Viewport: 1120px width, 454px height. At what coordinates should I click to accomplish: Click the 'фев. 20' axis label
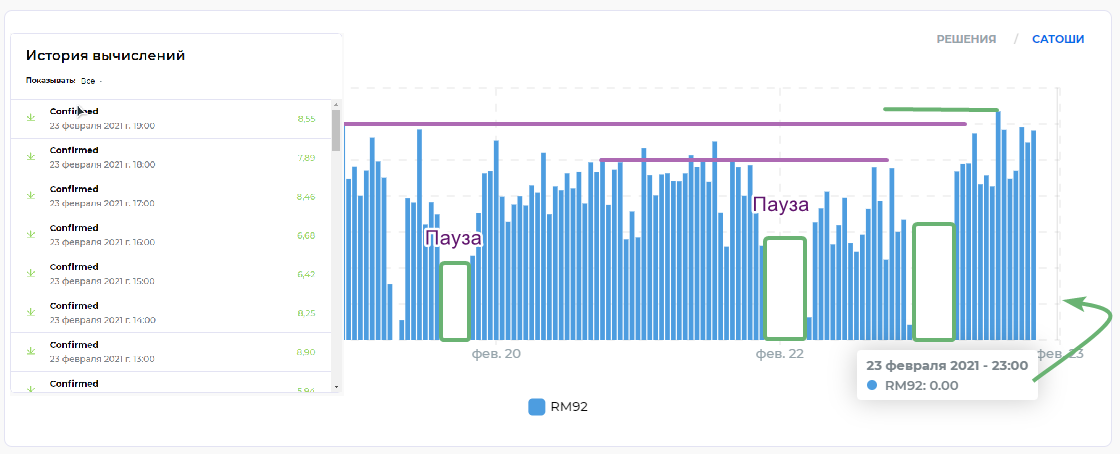click(497, 354)
